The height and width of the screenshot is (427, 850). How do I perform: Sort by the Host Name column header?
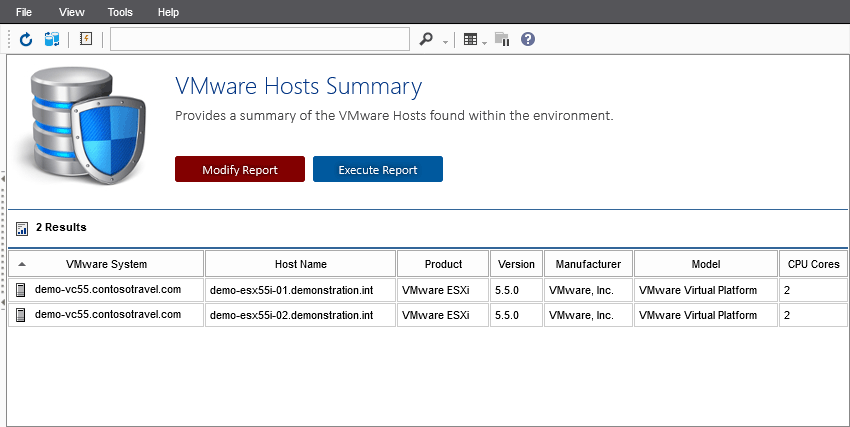300,264
